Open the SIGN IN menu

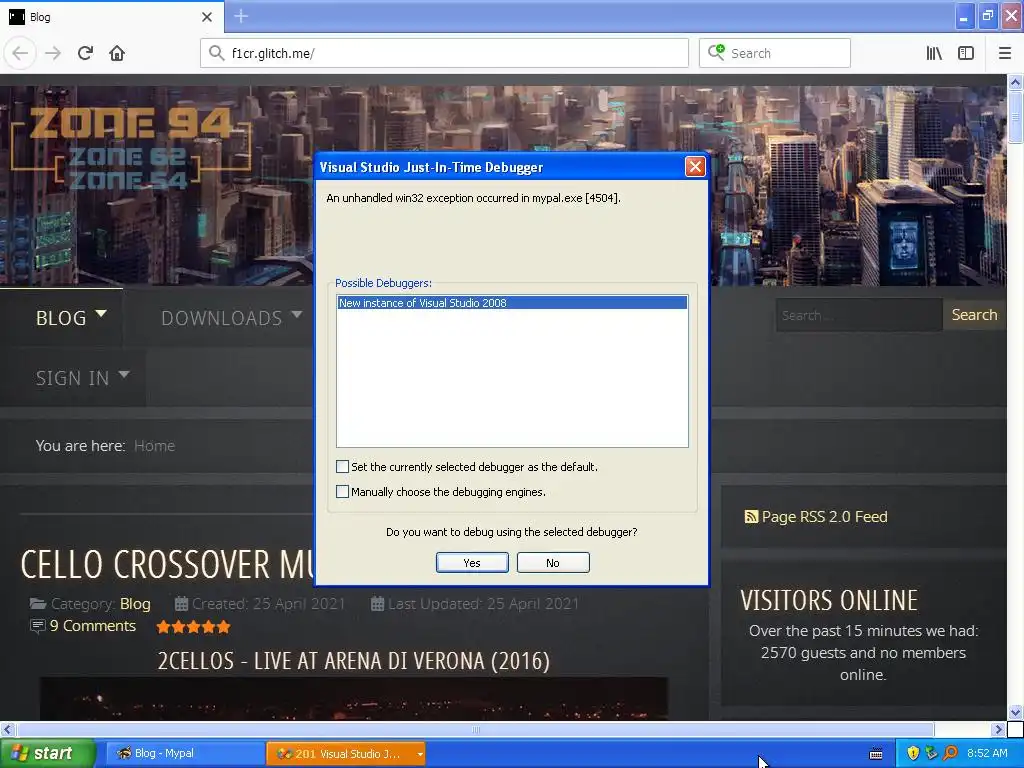coord(82,377)
